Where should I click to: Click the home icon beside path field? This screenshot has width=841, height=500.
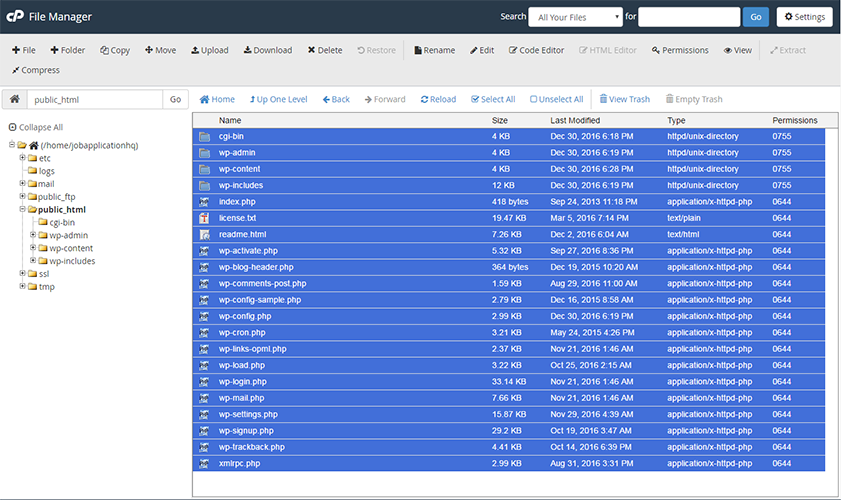coord(15,99)
